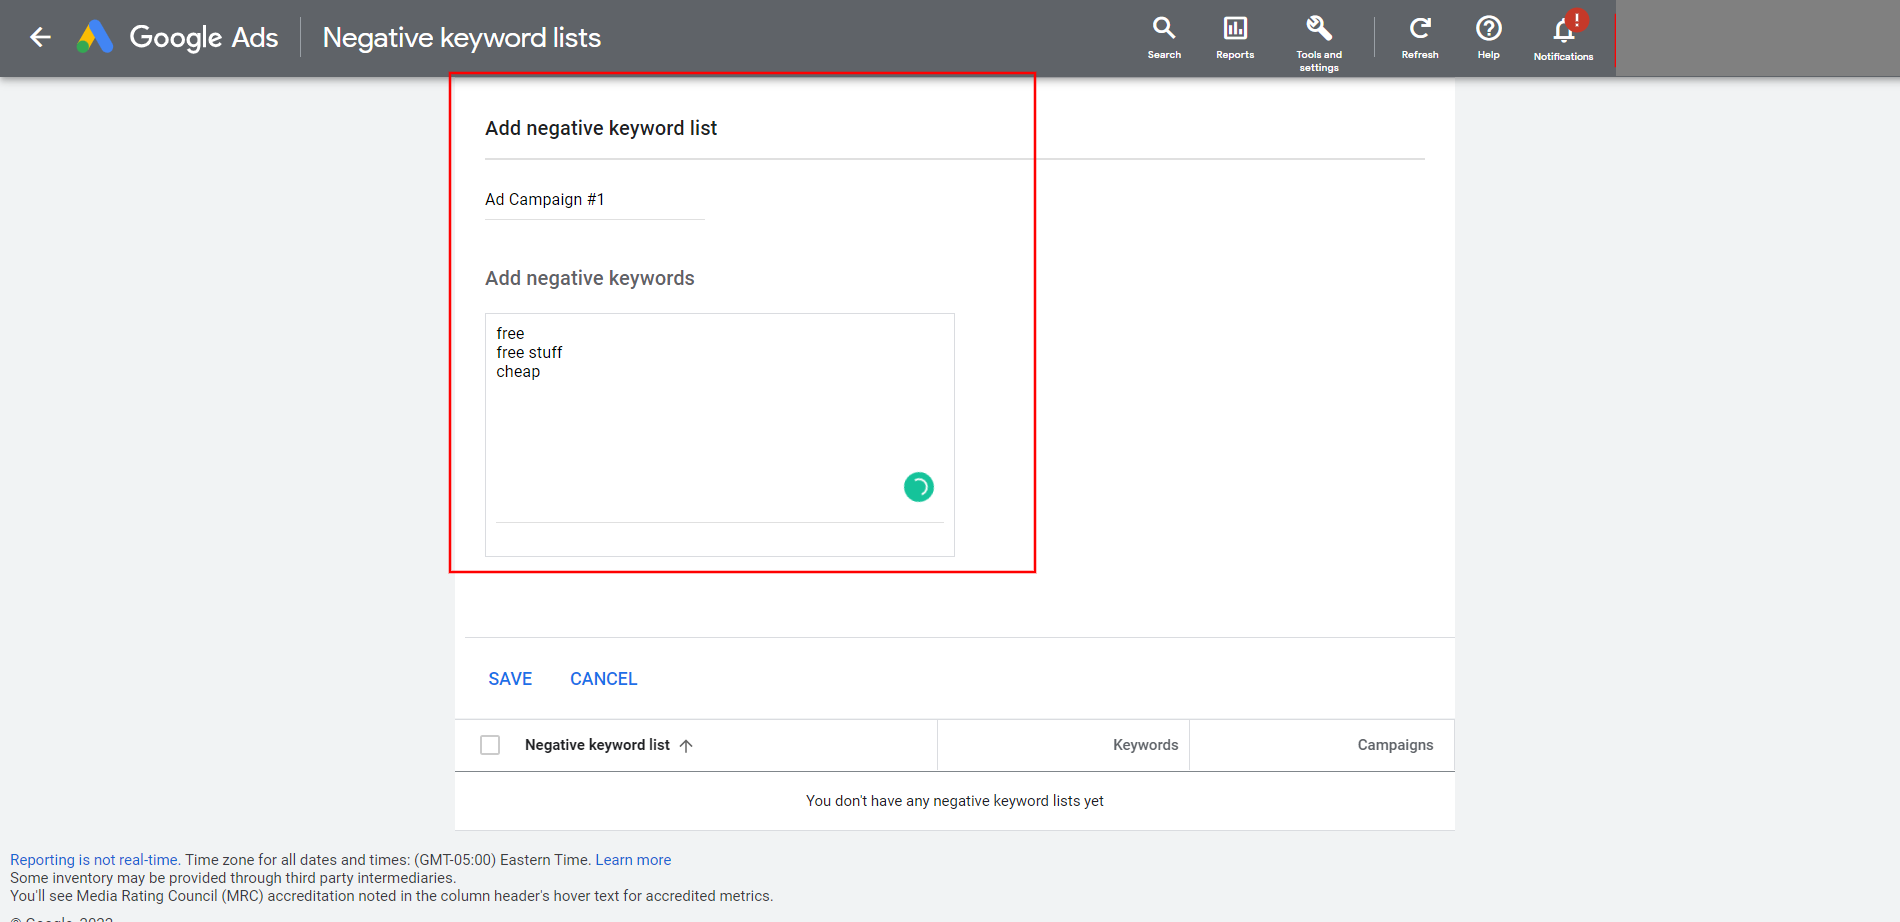Cancel adding the keyword list
The height and width of the screenshot is (922, 1900).
603,679
